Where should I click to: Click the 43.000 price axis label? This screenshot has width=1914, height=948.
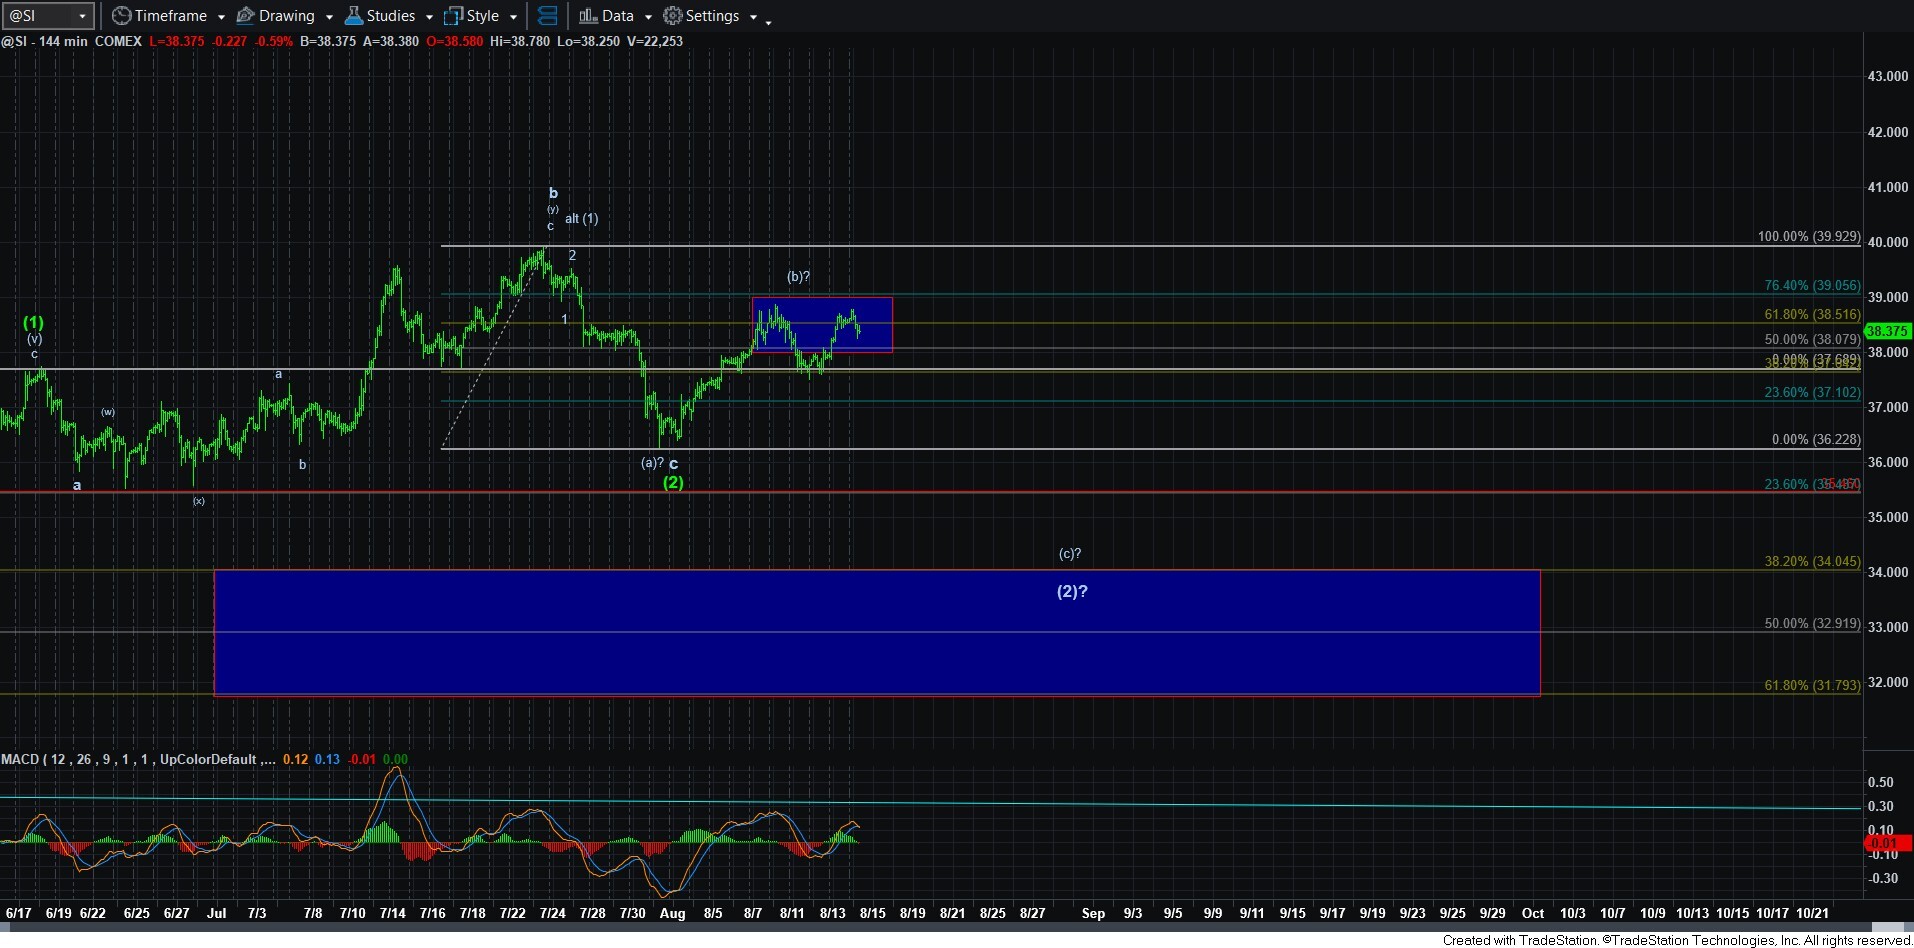pos(1888,77)
